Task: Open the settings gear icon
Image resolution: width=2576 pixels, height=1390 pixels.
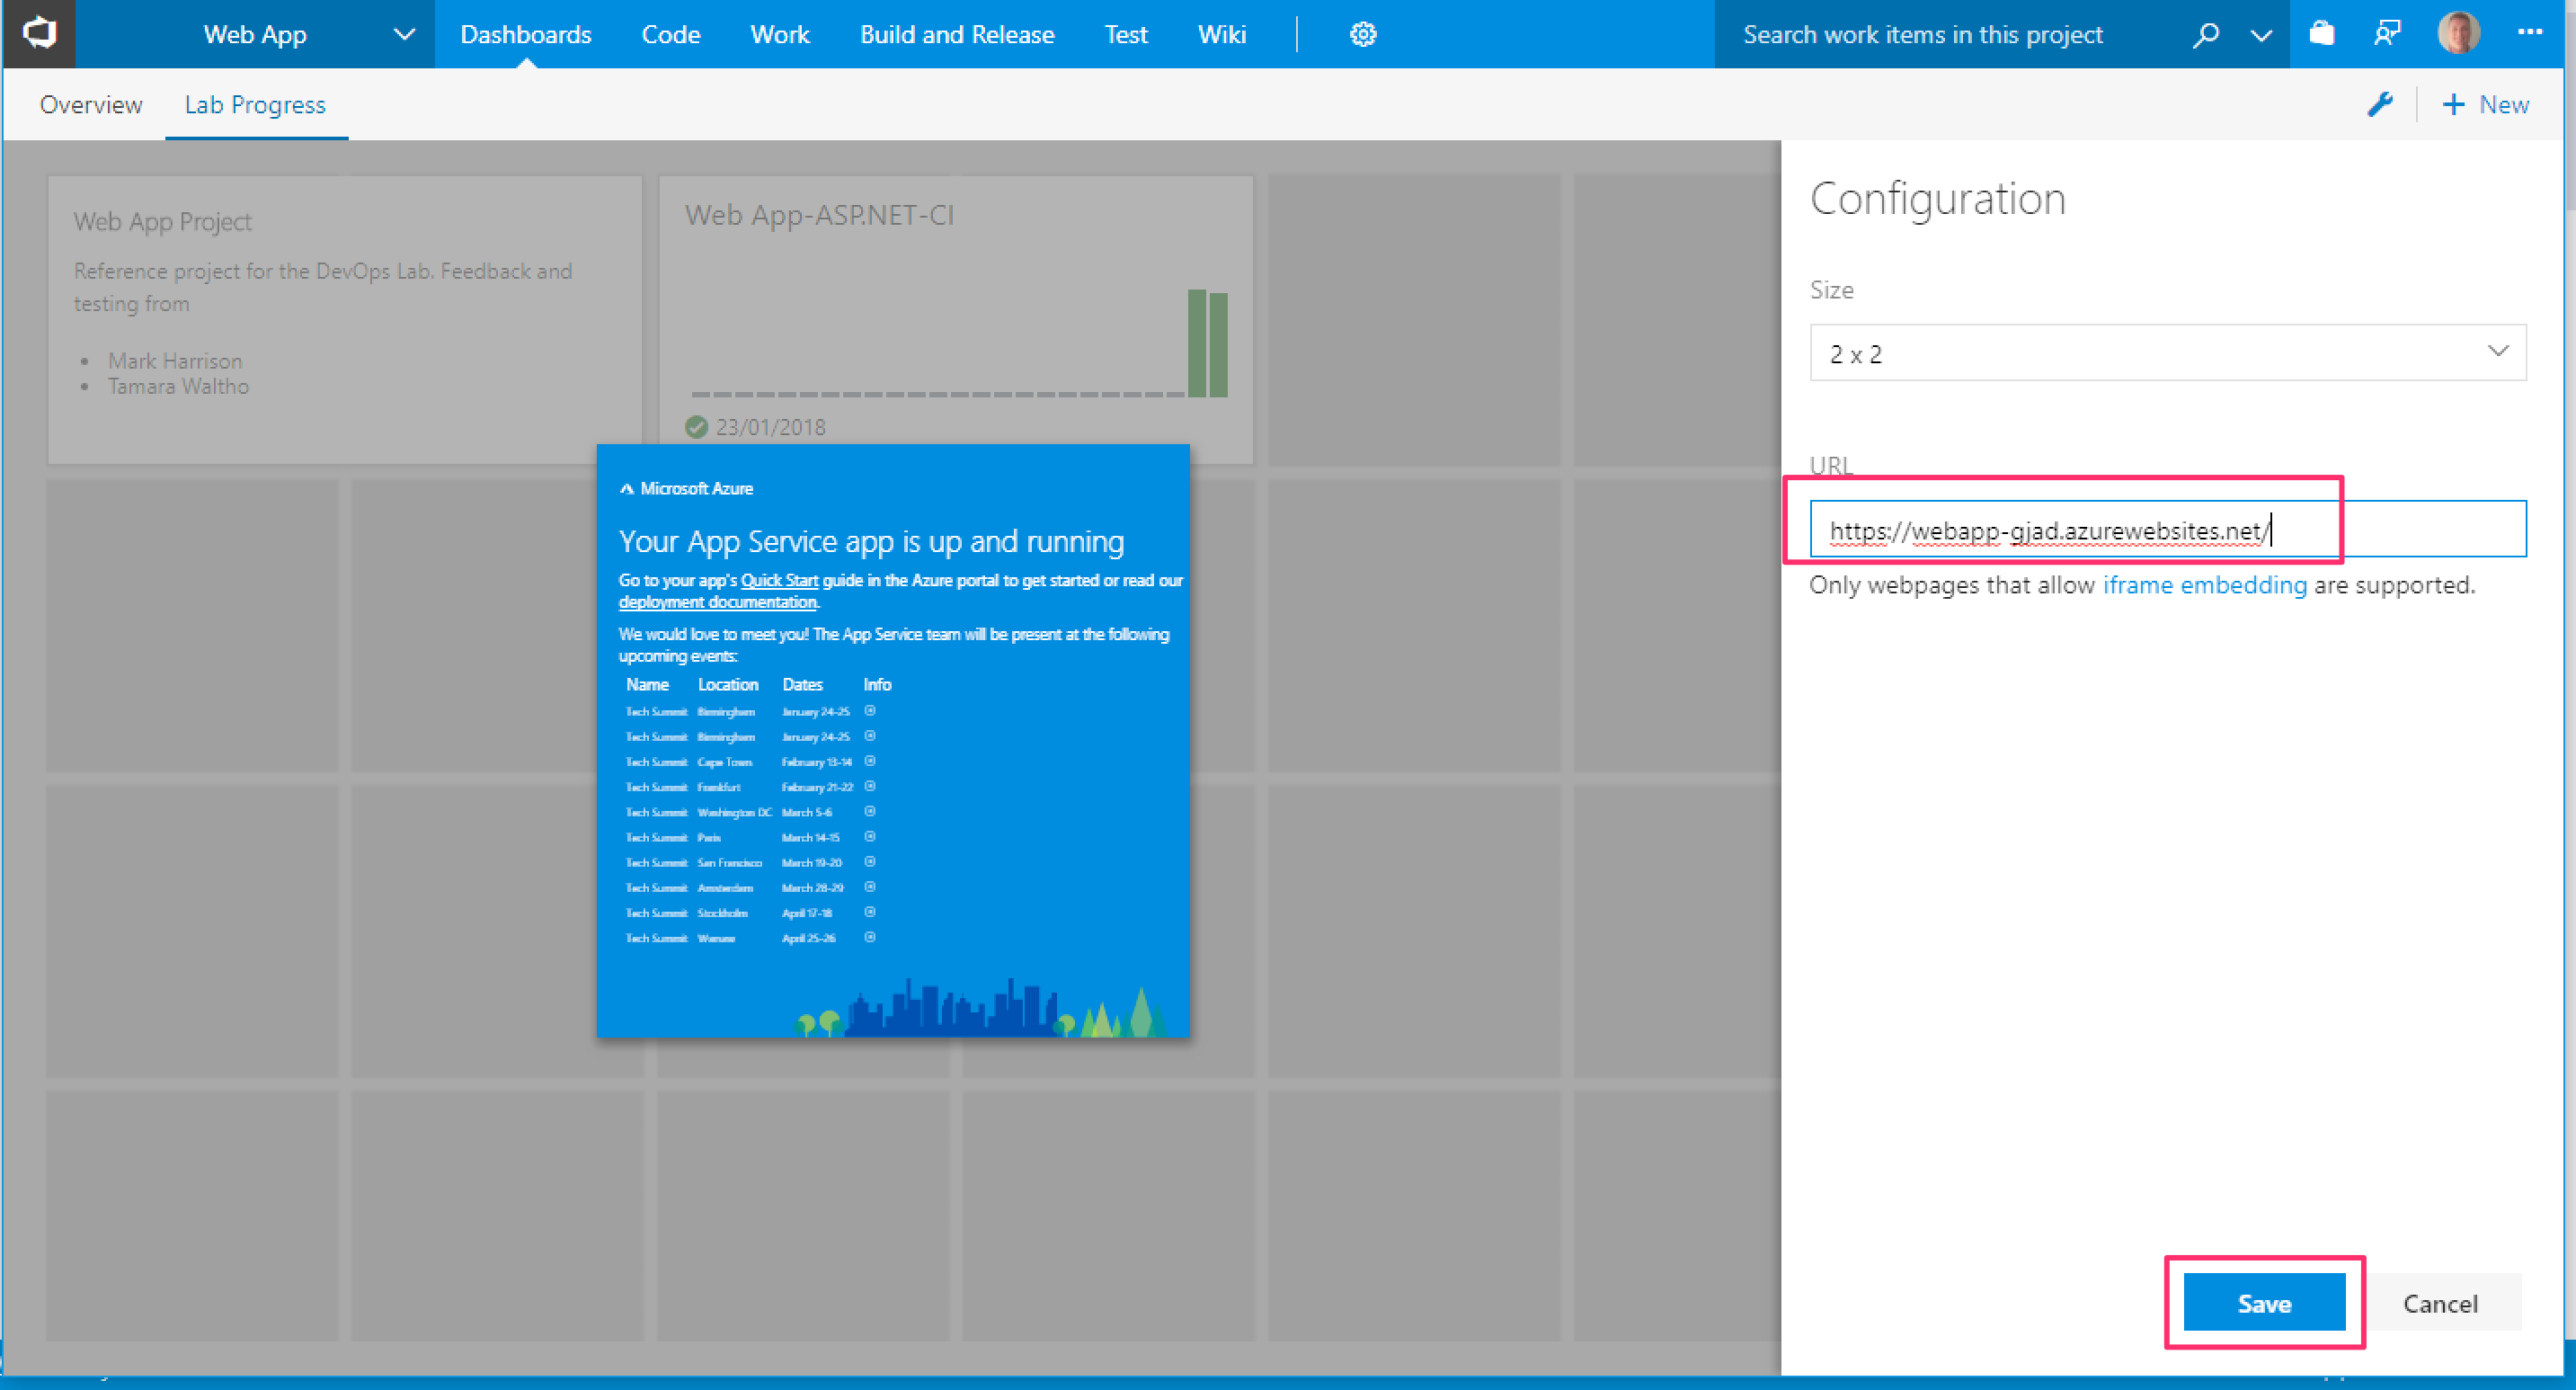Action: click(x=1362, y=34)
